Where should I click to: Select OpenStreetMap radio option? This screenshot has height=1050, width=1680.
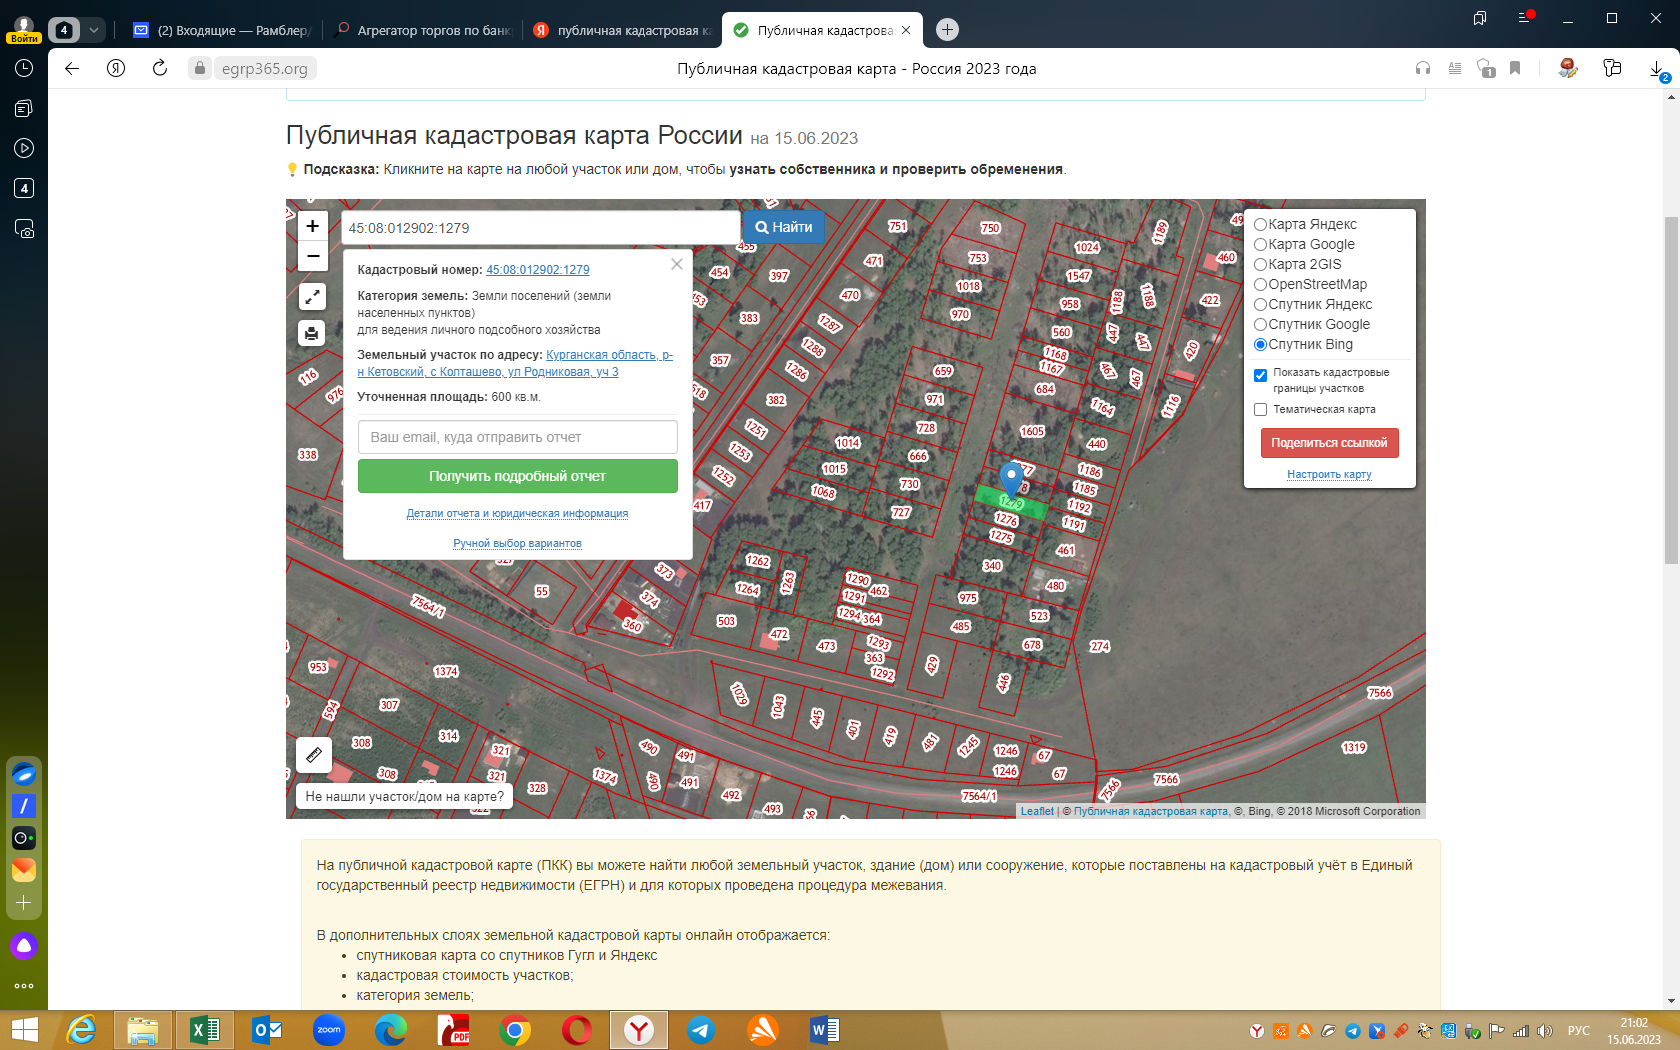click(x=1260, y=284)
